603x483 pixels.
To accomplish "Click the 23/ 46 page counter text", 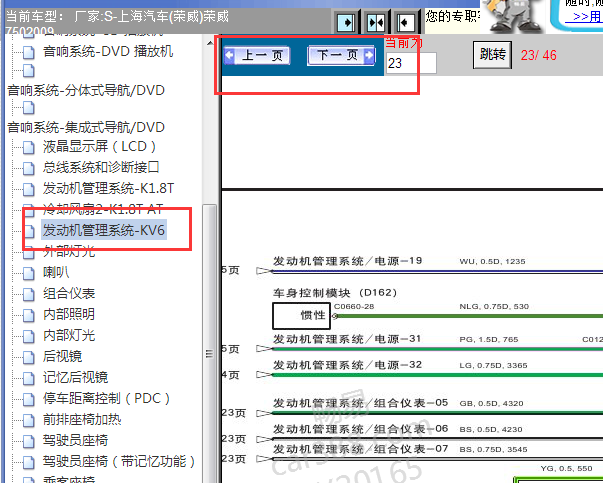I will point(538,55).
